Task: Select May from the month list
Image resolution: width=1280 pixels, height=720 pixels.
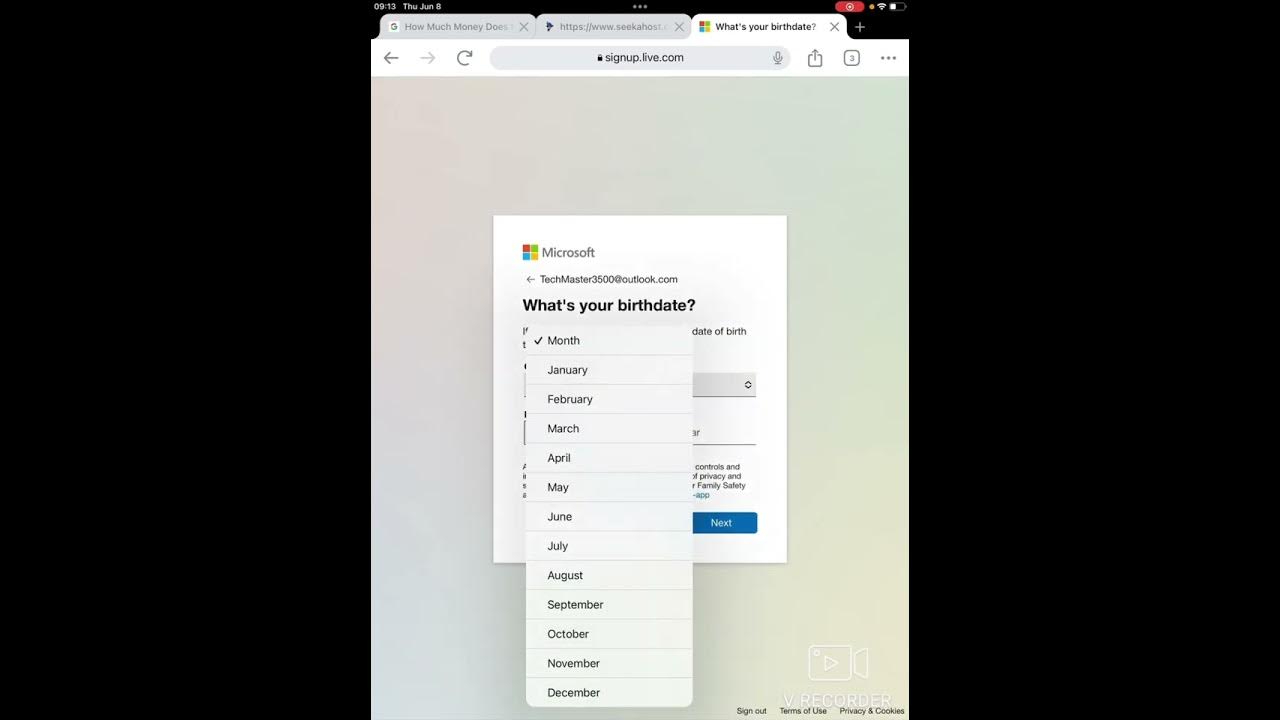Action: [x=609, y=487]
